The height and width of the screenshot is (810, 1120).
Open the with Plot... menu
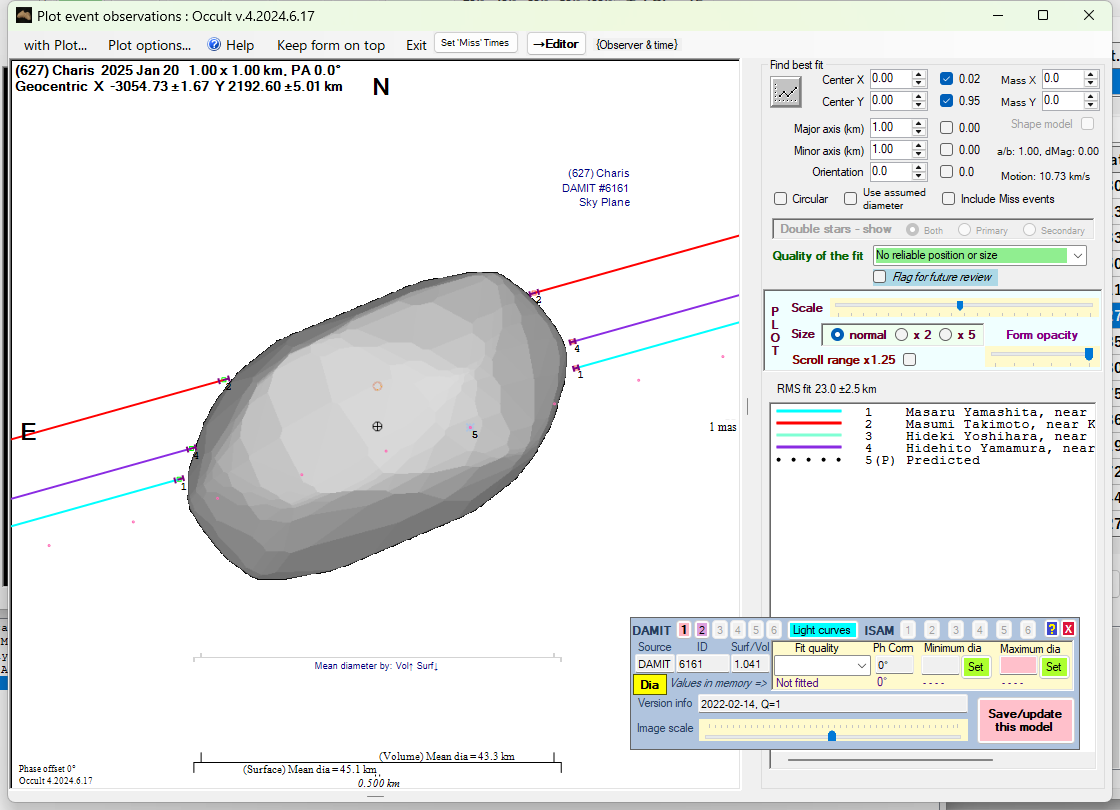pos(55,45)
